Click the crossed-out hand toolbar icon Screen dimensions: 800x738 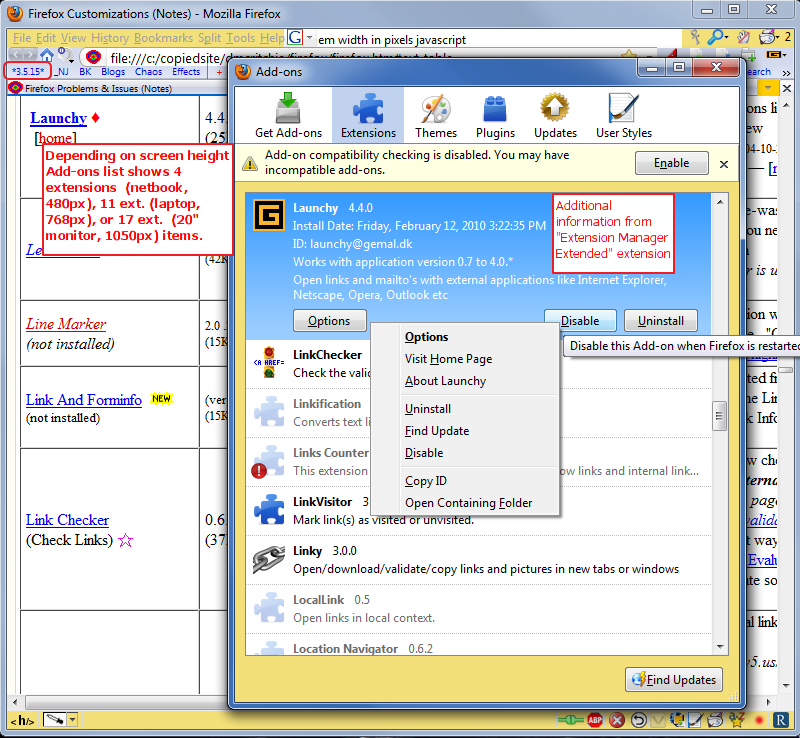[743, 37]
